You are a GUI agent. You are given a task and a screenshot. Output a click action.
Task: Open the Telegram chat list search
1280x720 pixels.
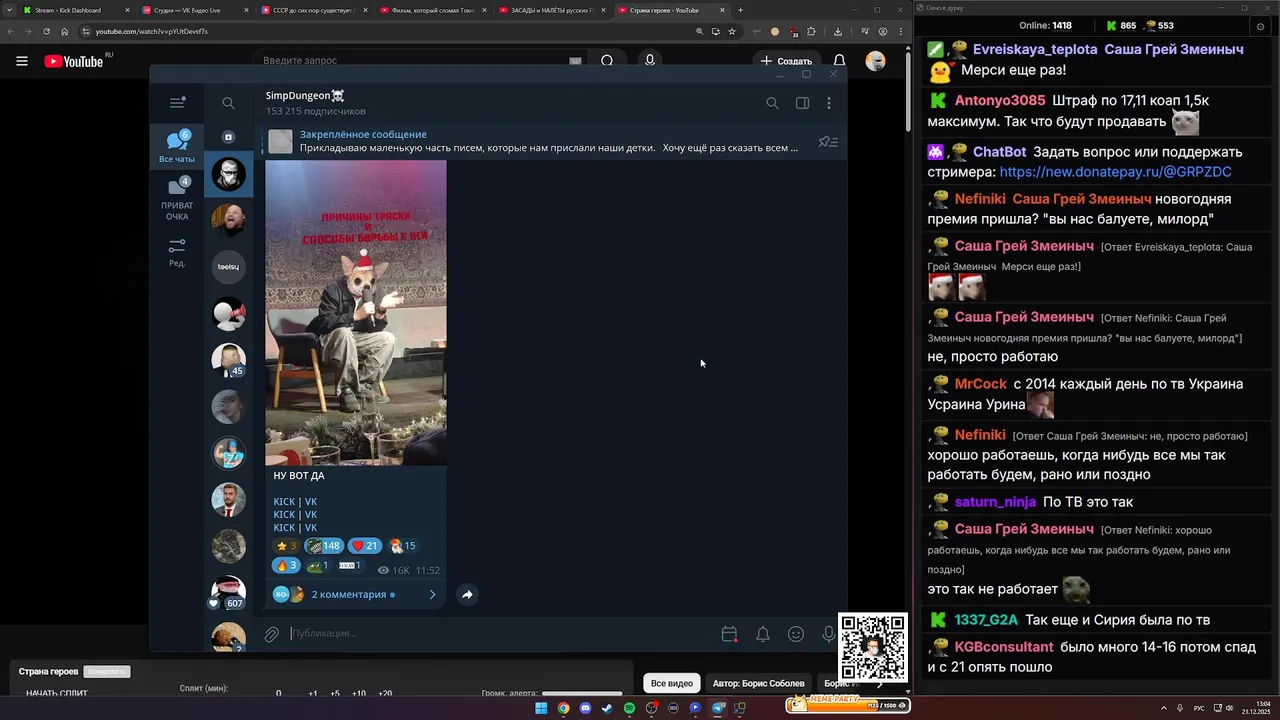[228, 103]
